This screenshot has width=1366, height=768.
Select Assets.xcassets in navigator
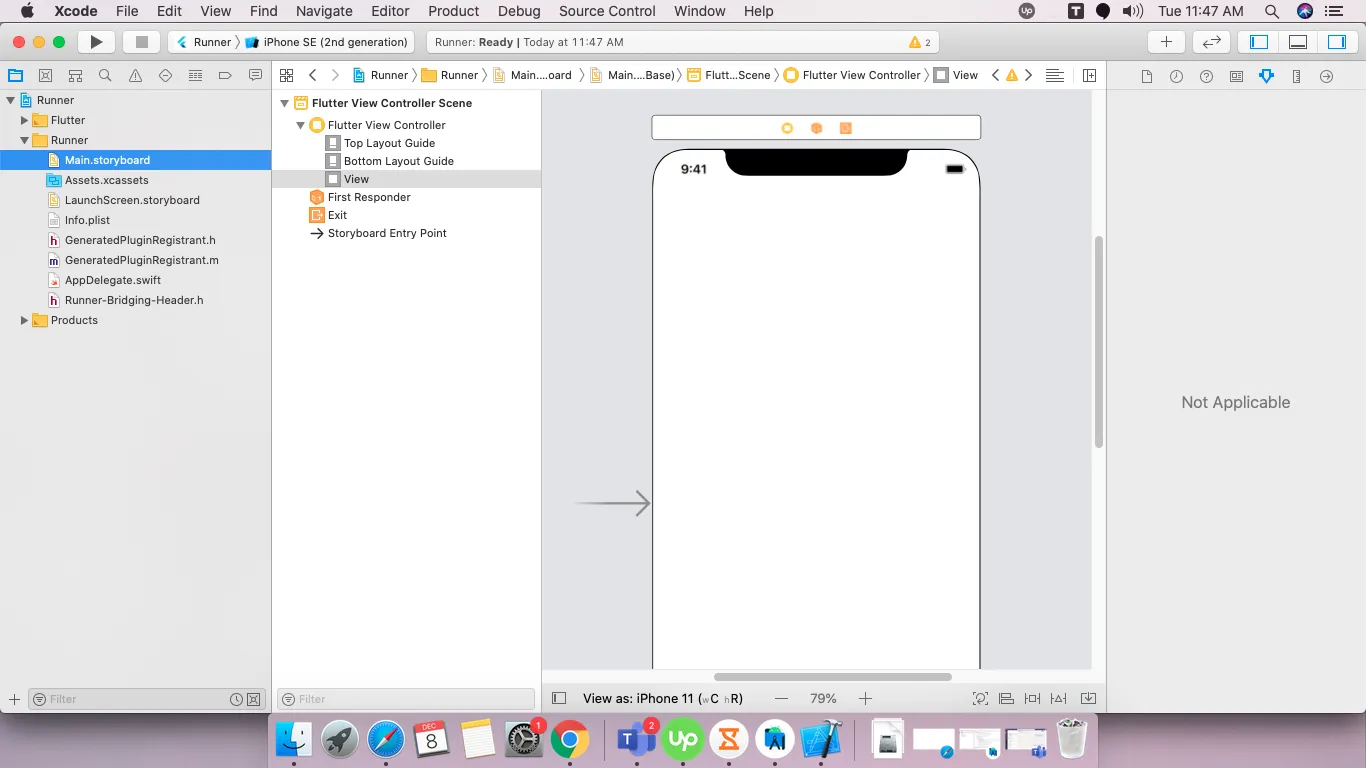coord(107,180)
